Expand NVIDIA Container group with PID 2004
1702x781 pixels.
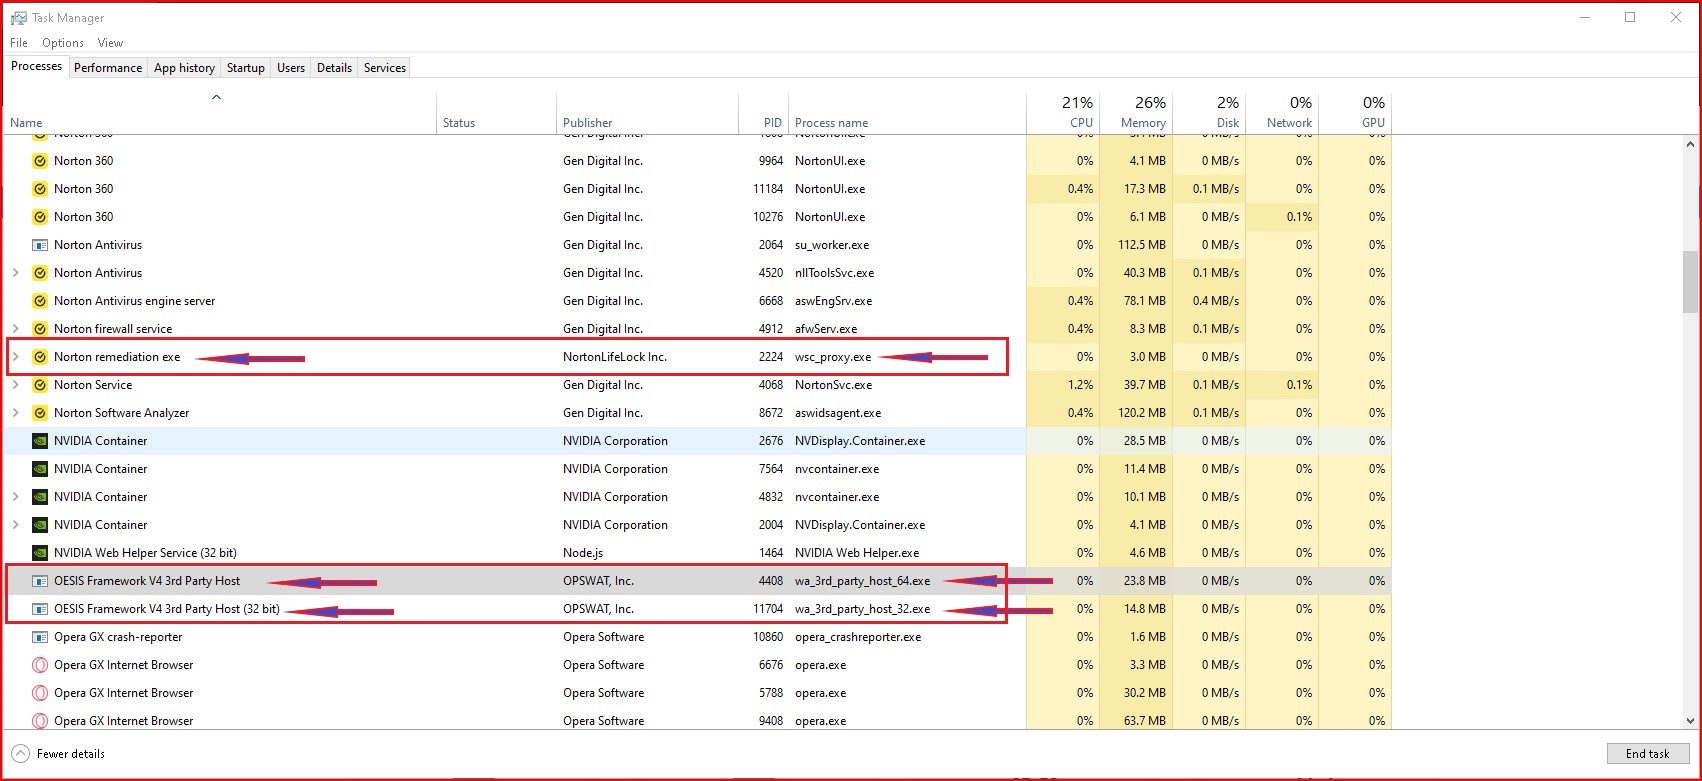[15, 525]
